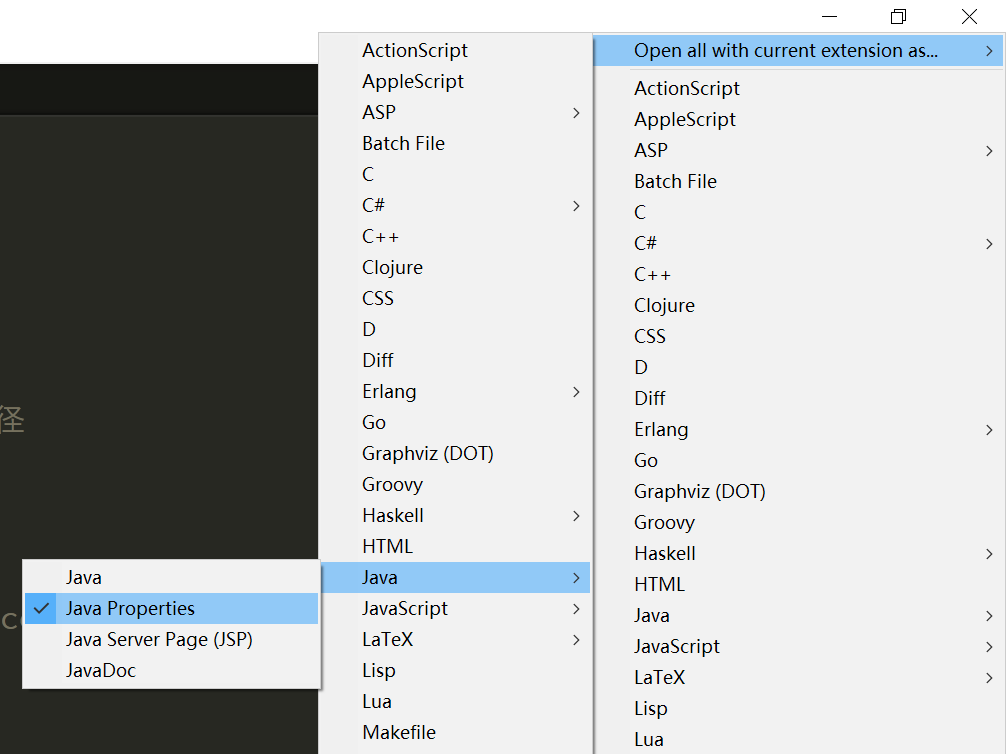Image resolution: width=1006 pixels, height=754 pixels.
Task: Expand ASP below the 'Open all…' header
Action: (x=798, y=150)
